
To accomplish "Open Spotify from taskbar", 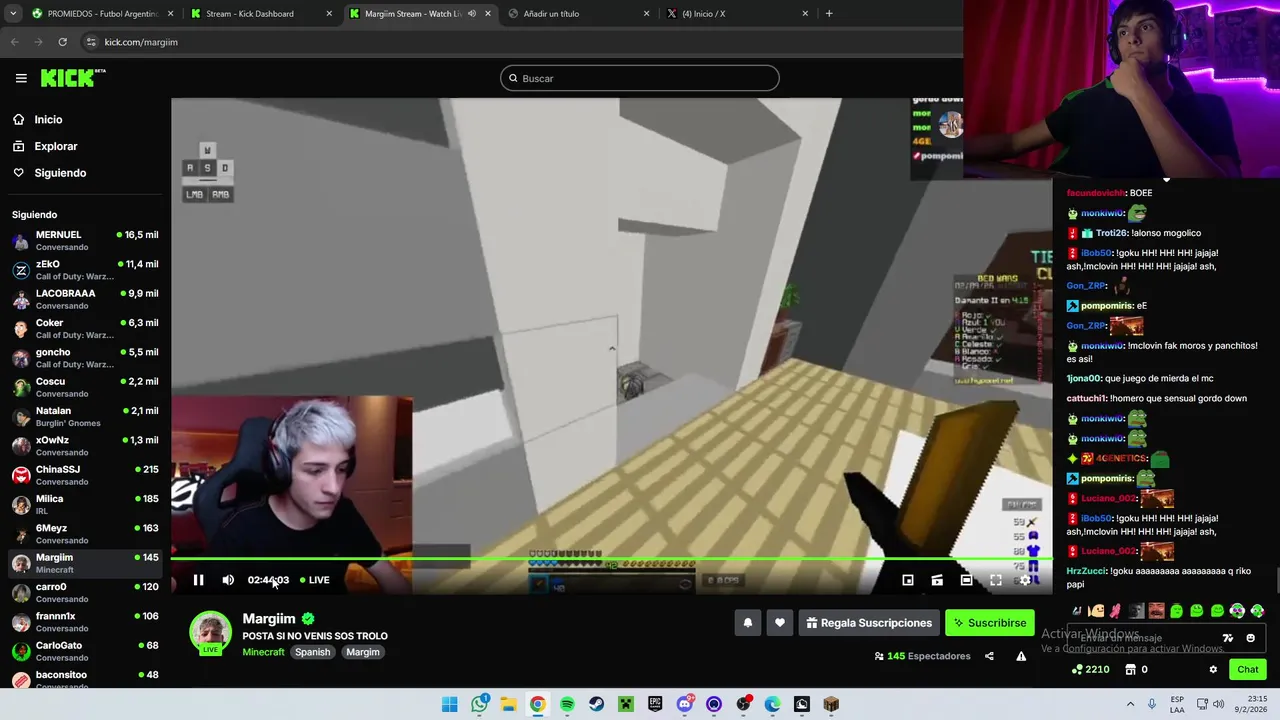I will pyautogui.click(x=567, y=704).
